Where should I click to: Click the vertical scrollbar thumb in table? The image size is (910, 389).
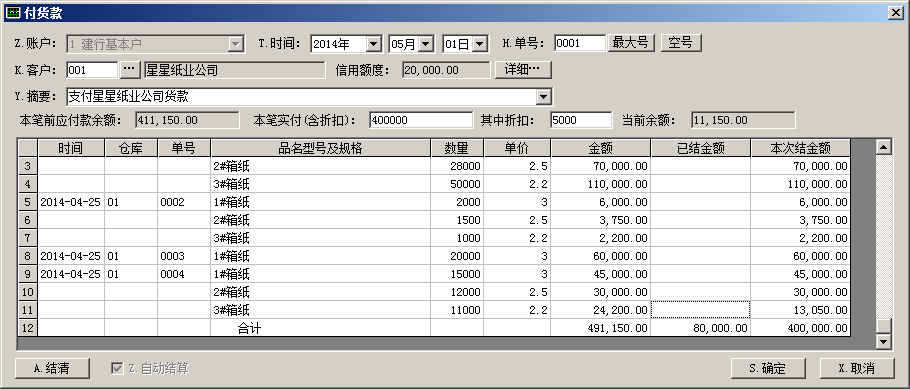click(883, 326)
